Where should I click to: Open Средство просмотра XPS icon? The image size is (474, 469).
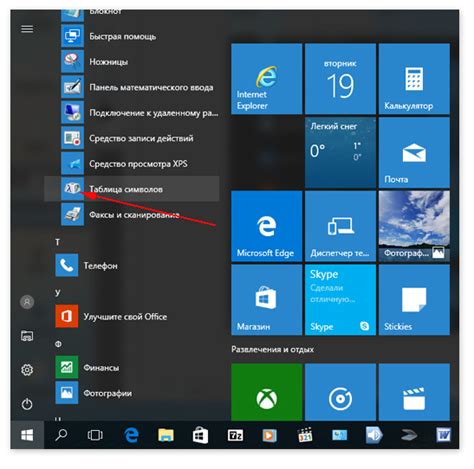tap(72, 163)
